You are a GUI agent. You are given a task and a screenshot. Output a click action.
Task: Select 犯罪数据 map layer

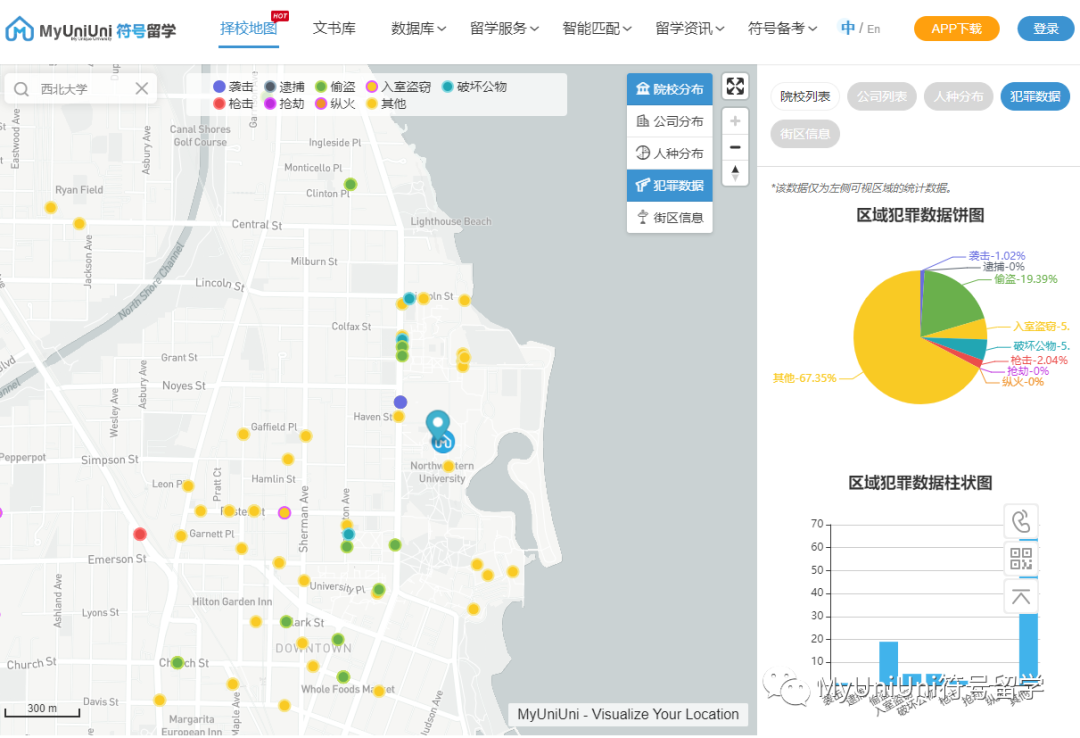669,185
